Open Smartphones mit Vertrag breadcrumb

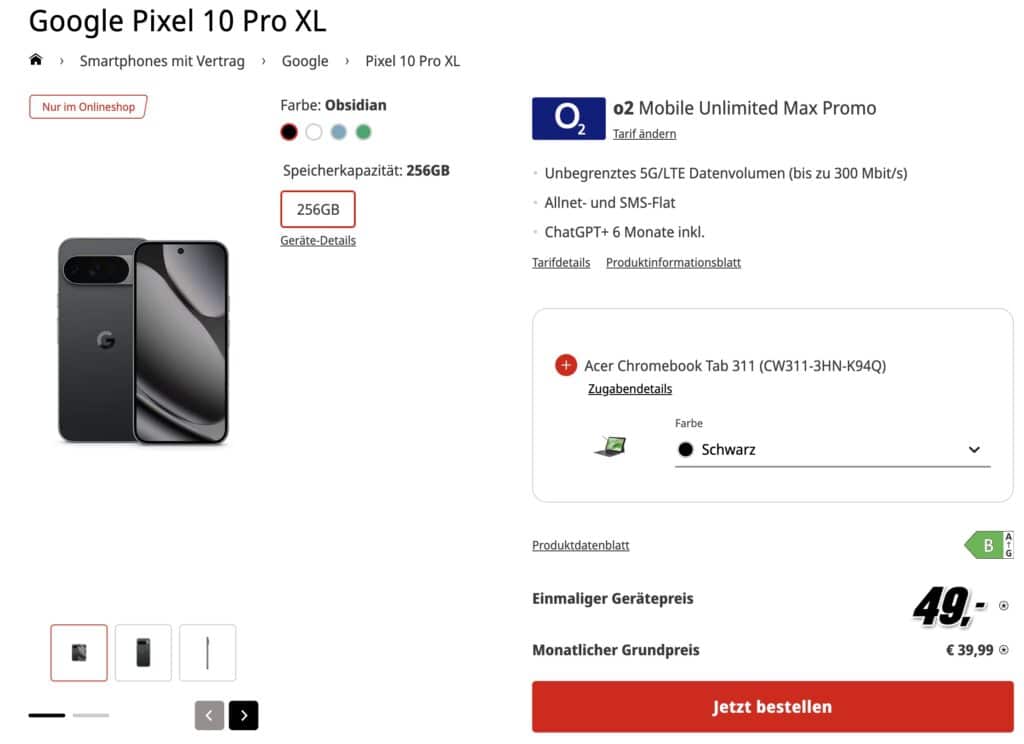(162, 61)
